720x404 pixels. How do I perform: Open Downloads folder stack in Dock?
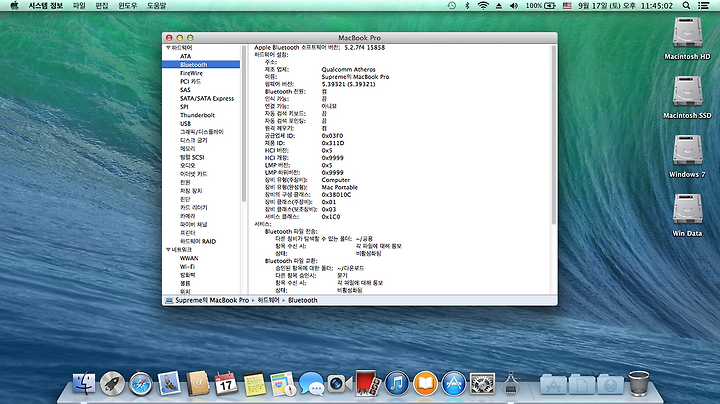(610, 385)
